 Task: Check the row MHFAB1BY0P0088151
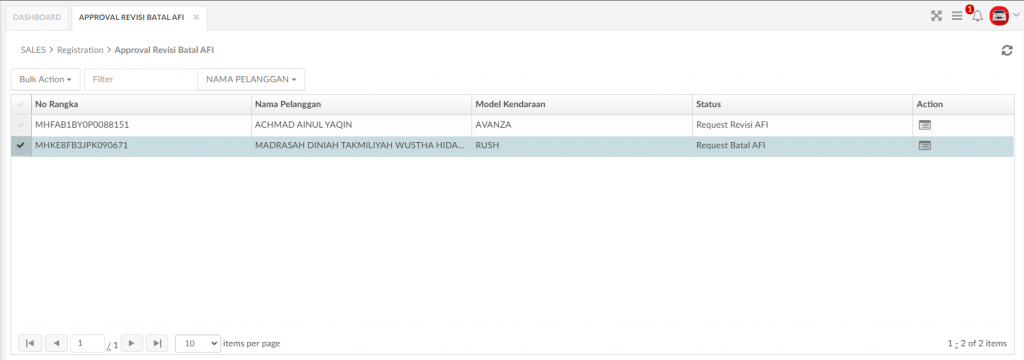(x=21, y=125)
